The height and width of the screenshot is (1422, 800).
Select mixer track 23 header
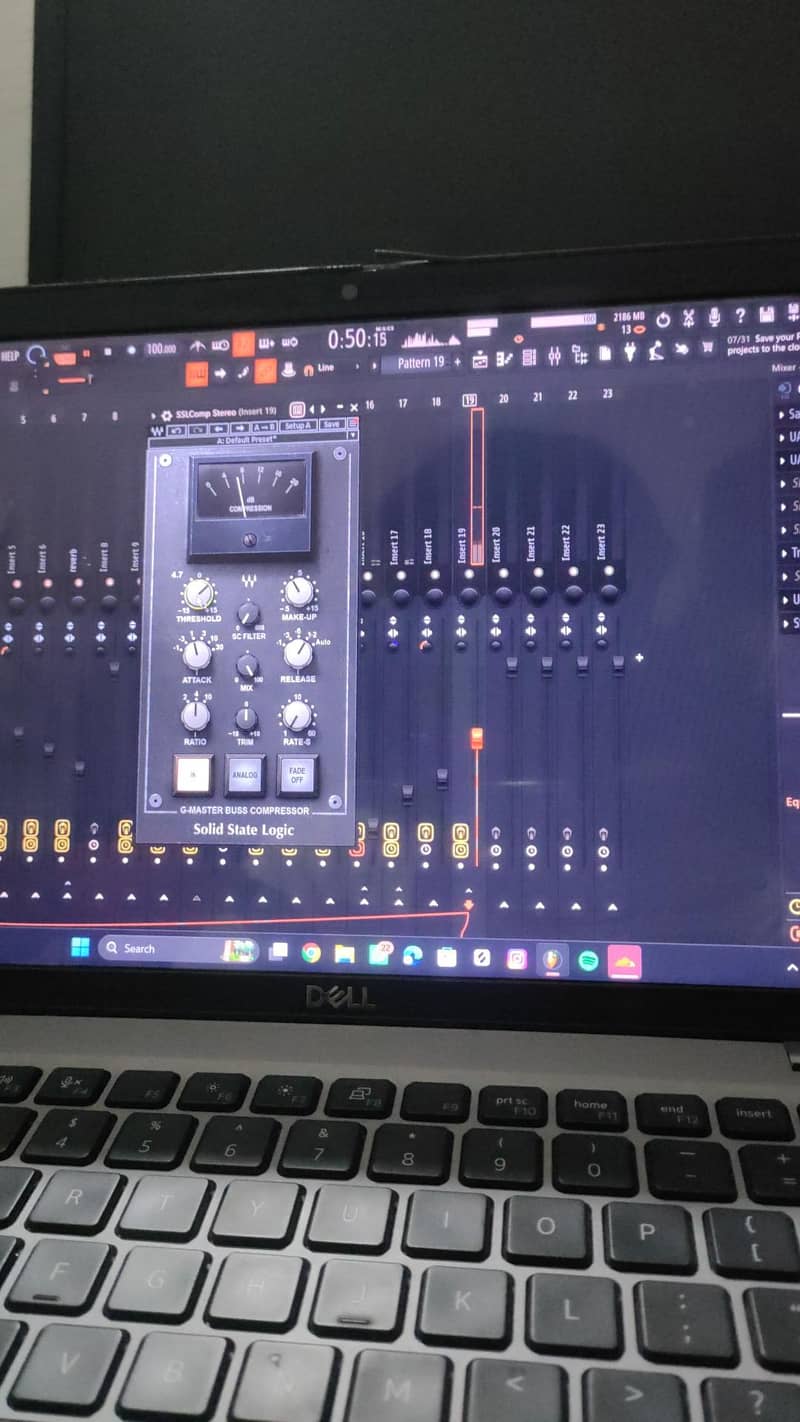[607, 395]
